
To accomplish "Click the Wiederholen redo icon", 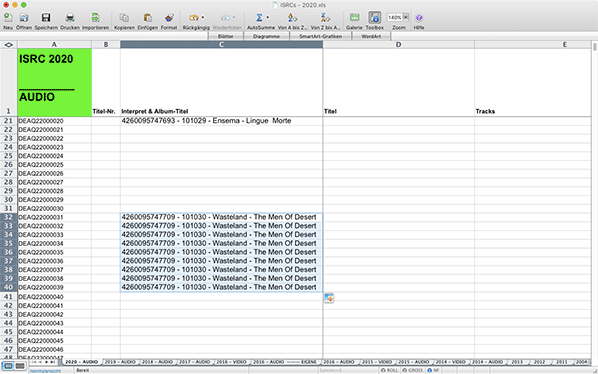I will pos(225,18).
